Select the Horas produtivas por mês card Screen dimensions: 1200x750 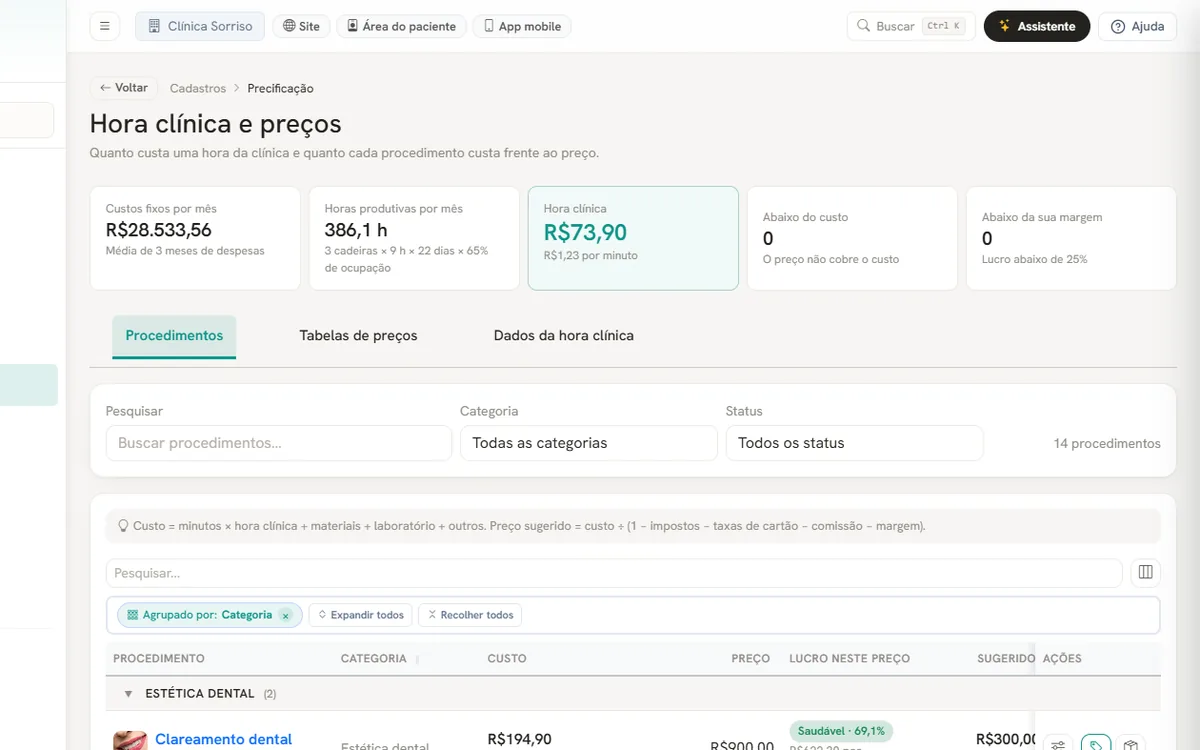click(x=414, y=238)
